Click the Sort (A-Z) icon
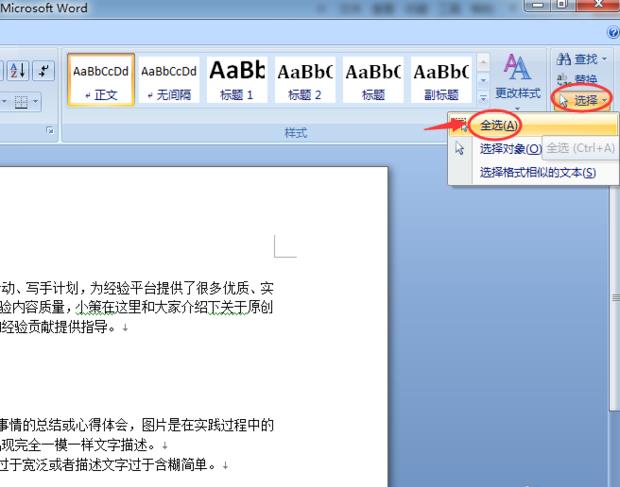 click(19, 70)
